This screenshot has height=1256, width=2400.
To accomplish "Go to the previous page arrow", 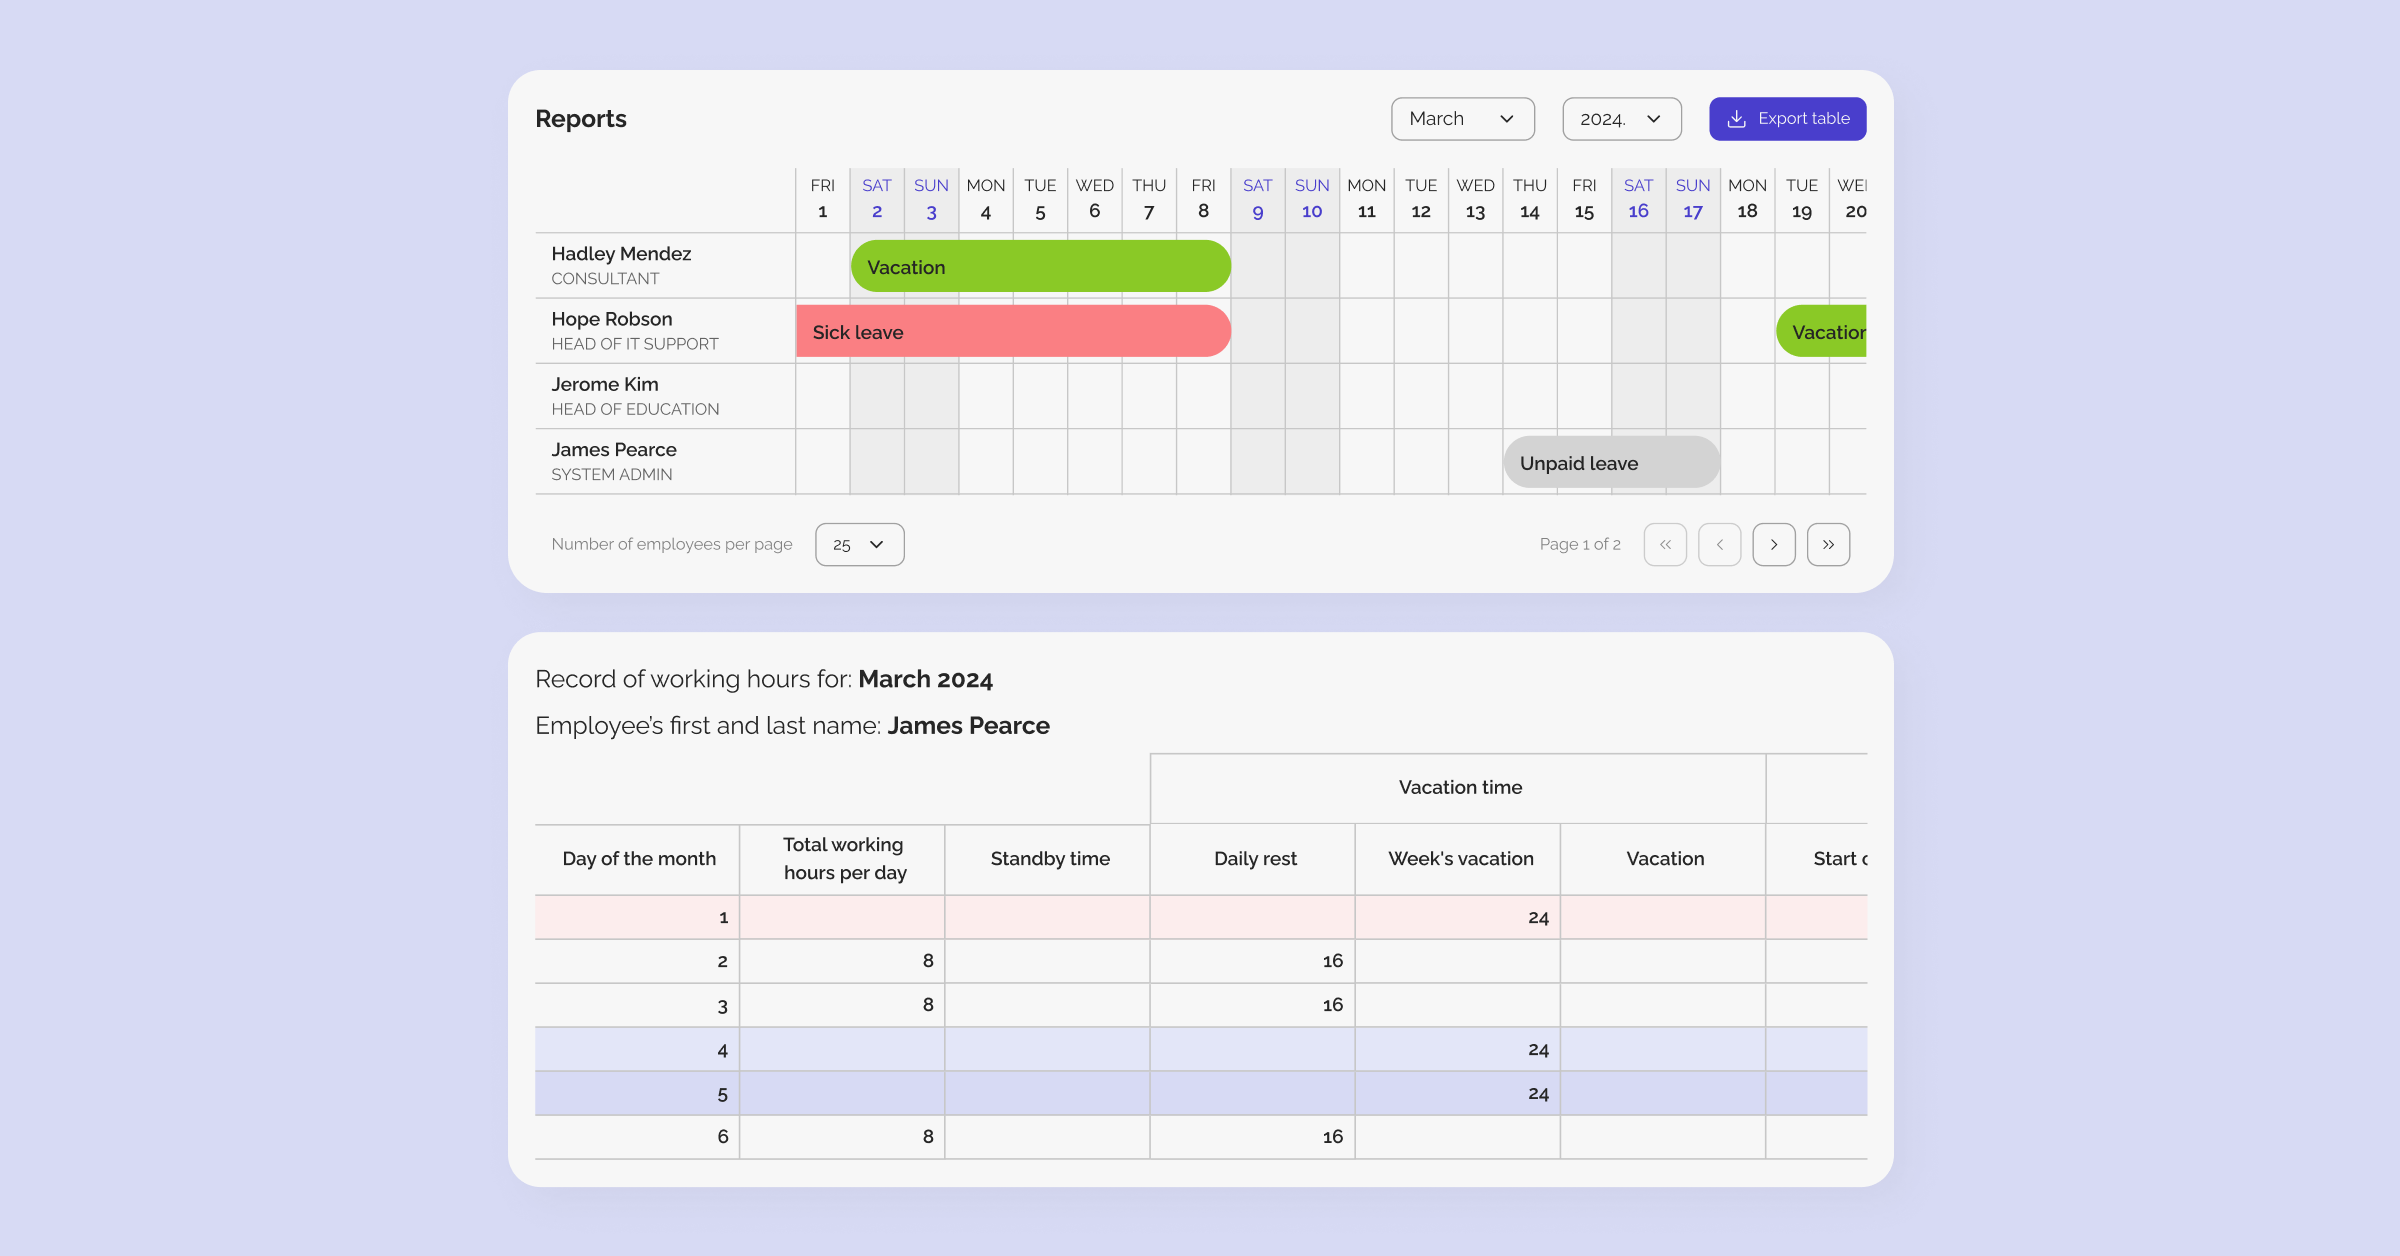I will point(1719,544).
